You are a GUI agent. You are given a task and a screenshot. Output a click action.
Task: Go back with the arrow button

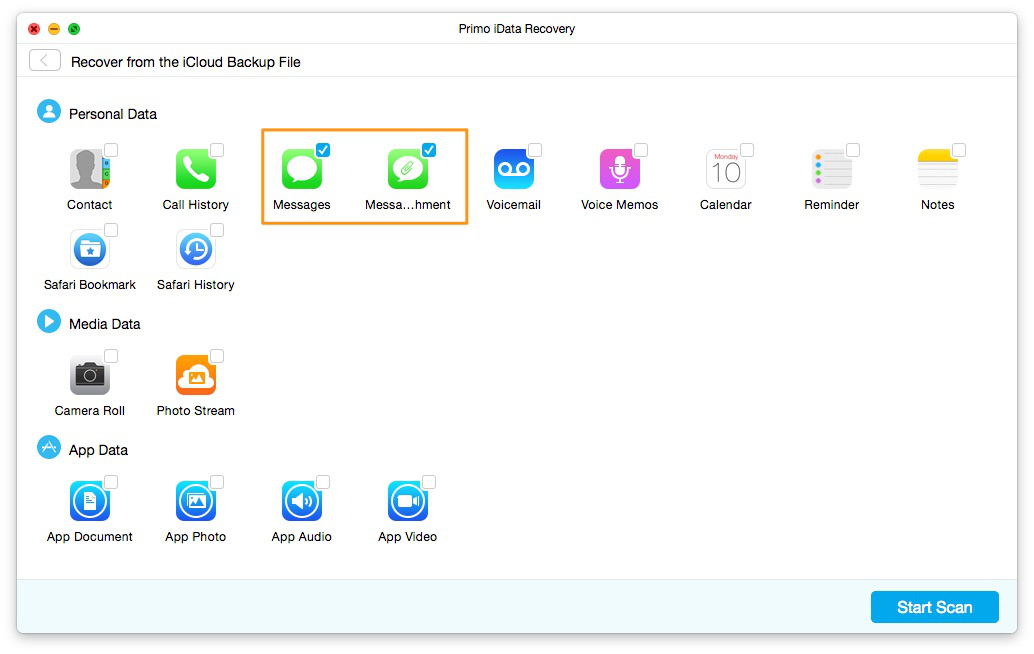[45, 61]
